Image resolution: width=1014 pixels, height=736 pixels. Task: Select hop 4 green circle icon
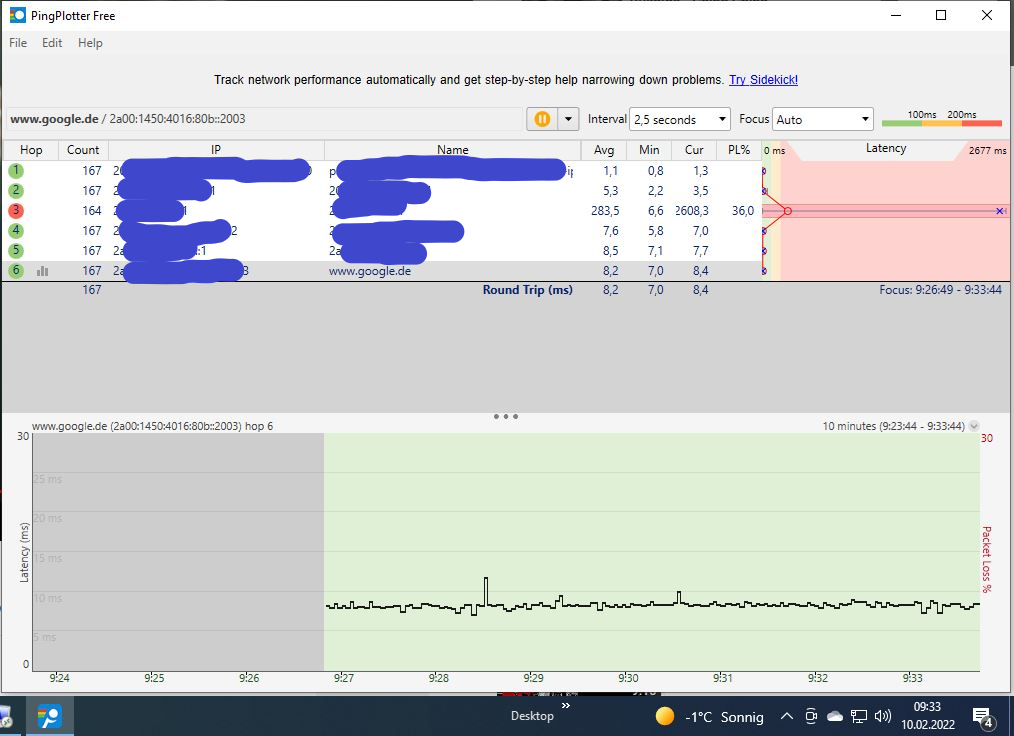pyautogui.click(x=16, y=231)
